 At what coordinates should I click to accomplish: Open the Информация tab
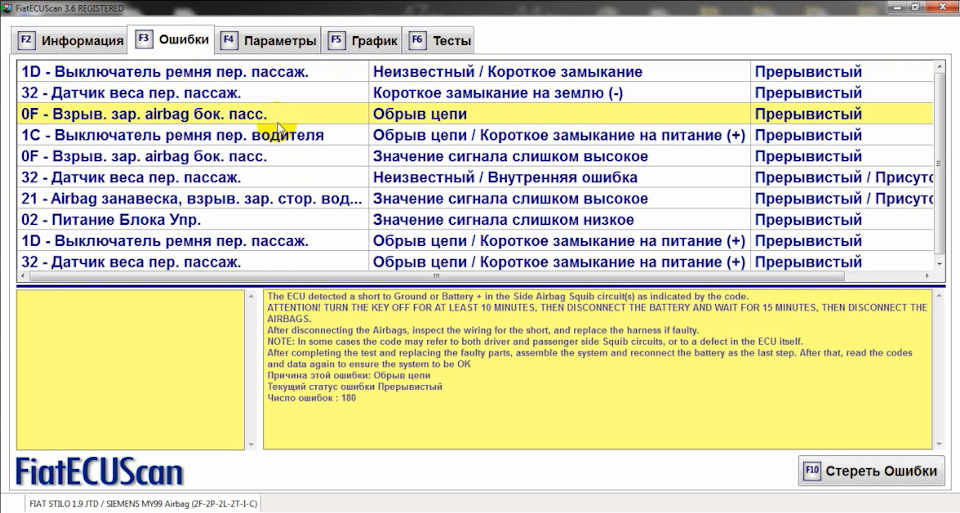(x=71, y=40)
